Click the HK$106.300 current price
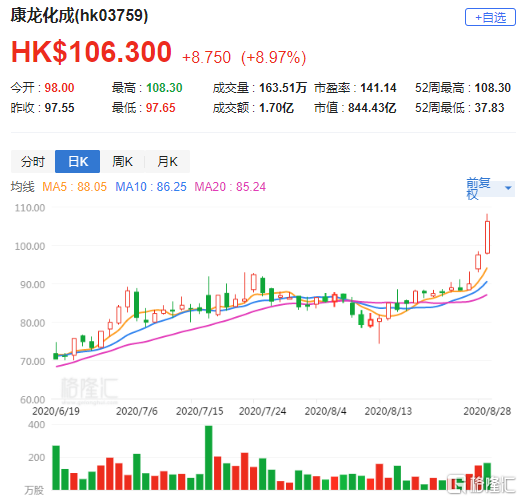This screenshot has height=501, width=522. point(91,52)
